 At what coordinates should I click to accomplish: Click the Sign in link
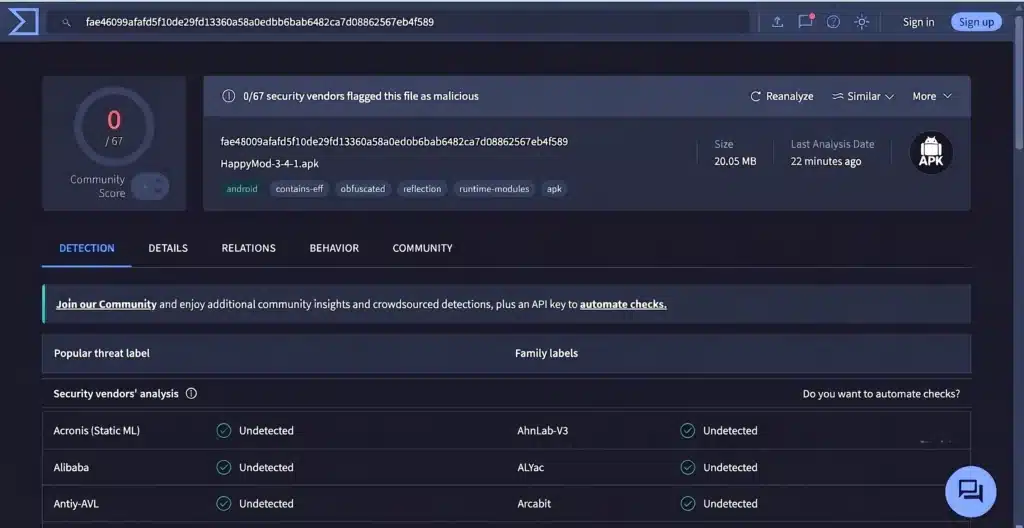pos(918,22)
